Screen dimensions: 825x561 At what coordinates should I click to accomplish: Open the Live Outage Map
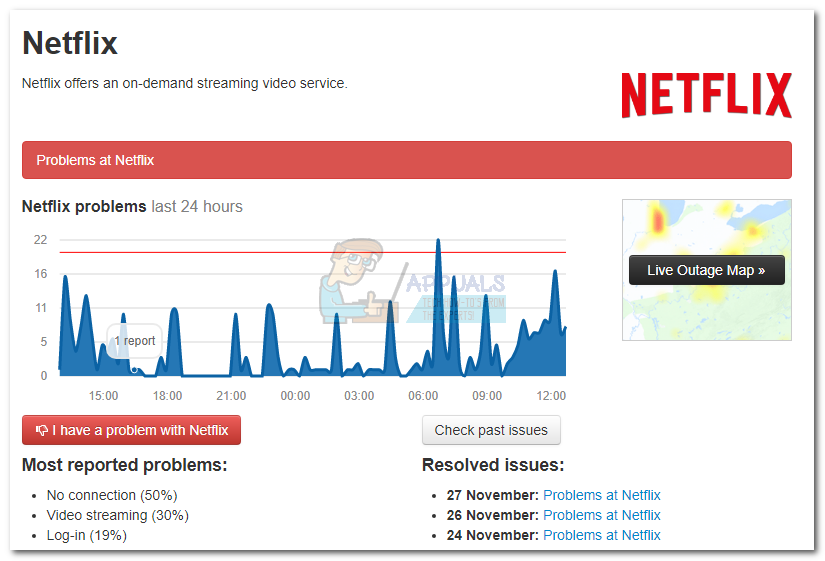point(706,270)
